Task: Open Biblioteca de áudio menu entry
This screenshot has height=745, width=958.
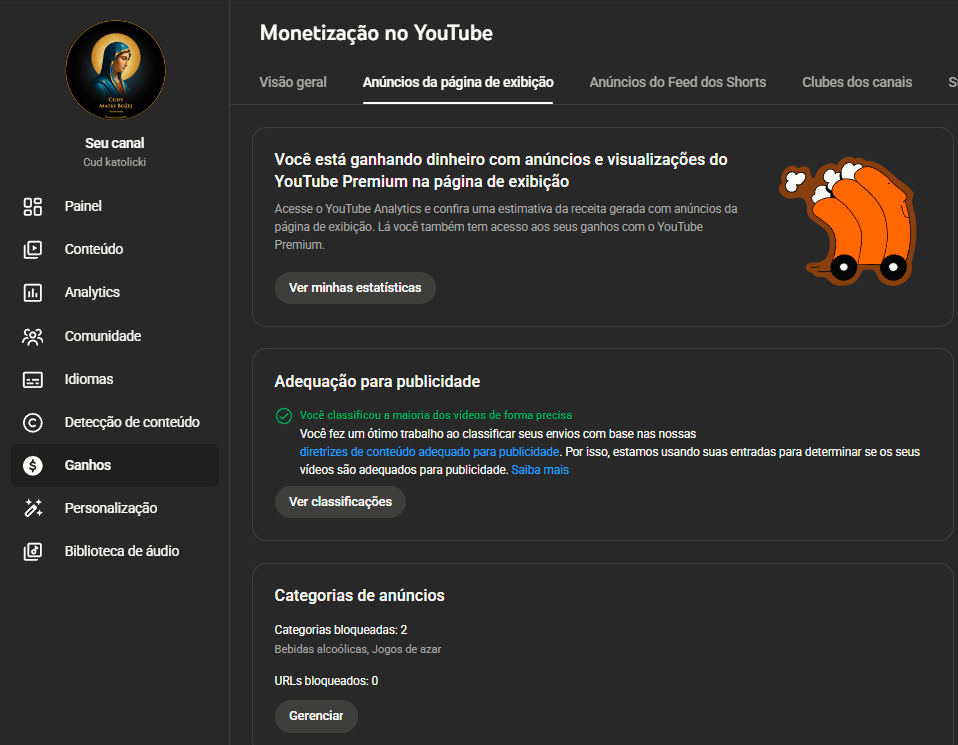Action: pos(115,551)
